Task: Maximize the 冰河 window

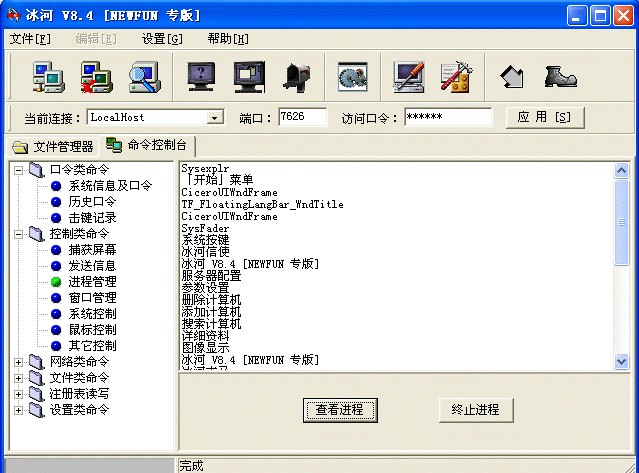Action: click(x=600, y=16)
